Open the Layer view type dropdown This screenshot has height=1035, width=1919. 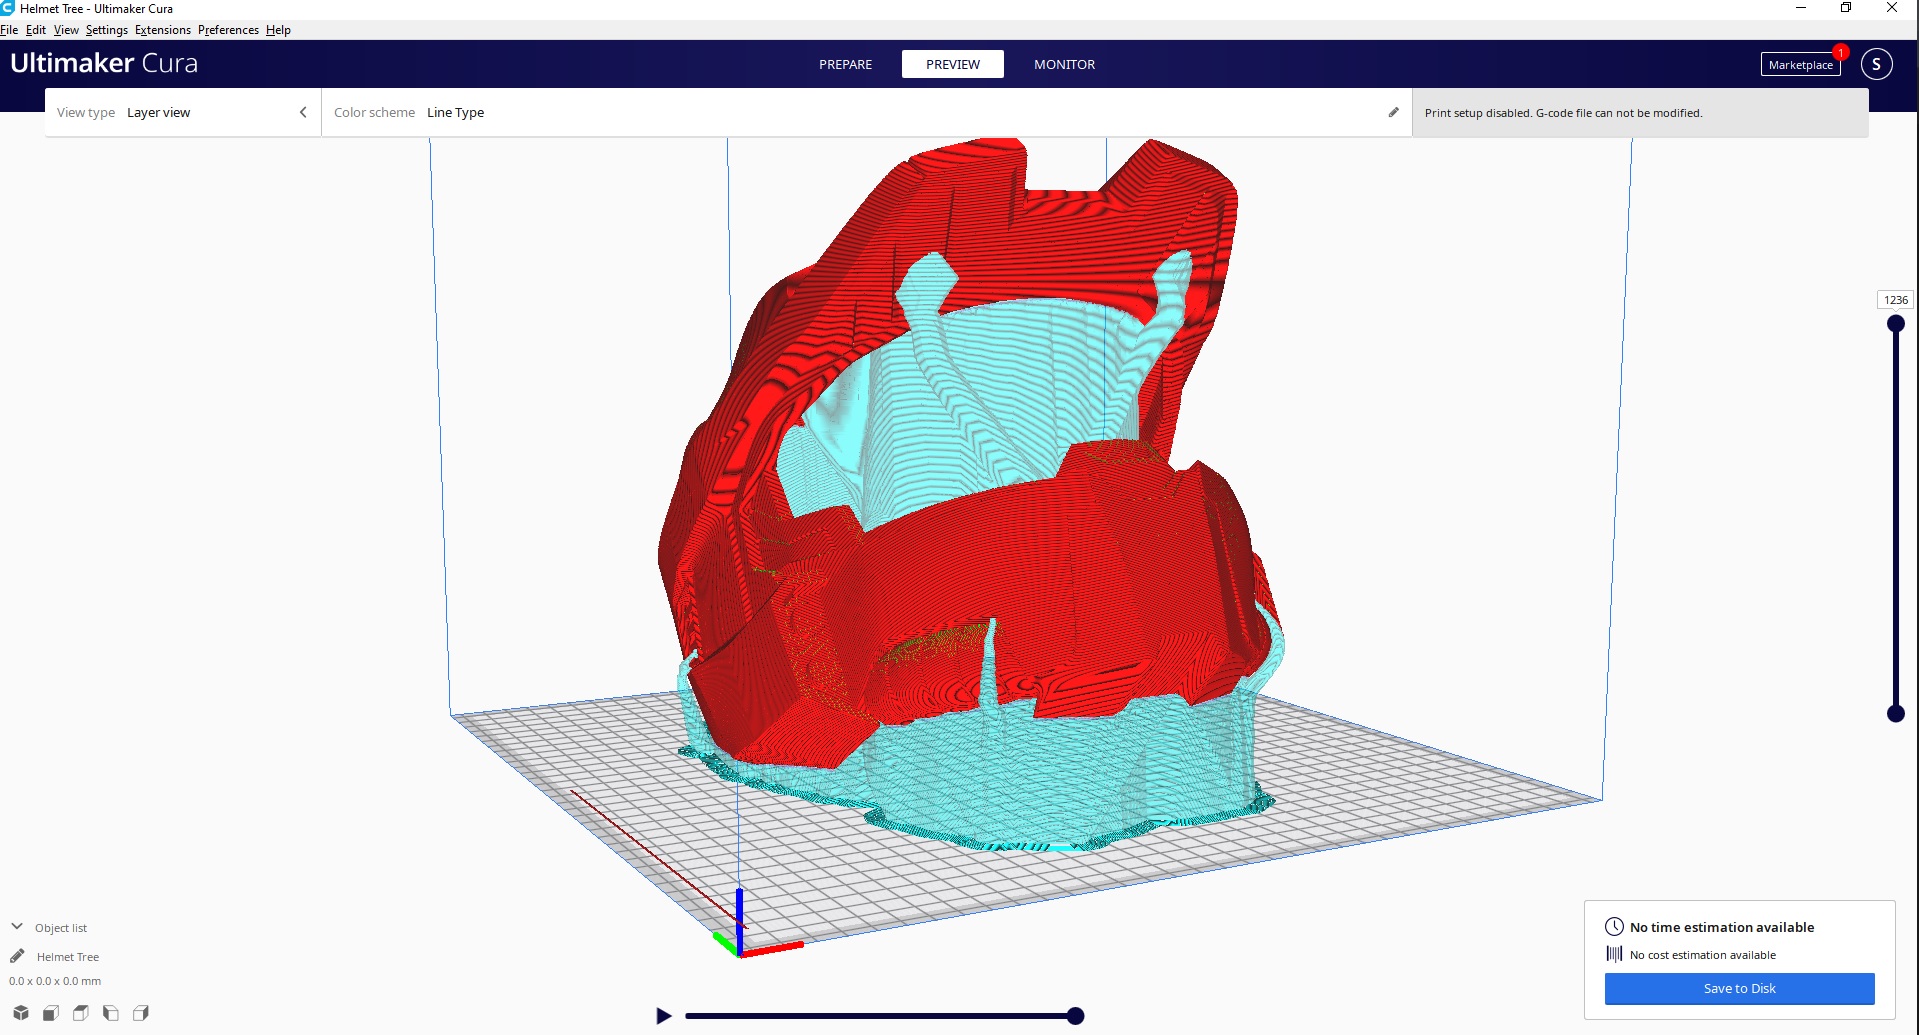tap(183, 112)
